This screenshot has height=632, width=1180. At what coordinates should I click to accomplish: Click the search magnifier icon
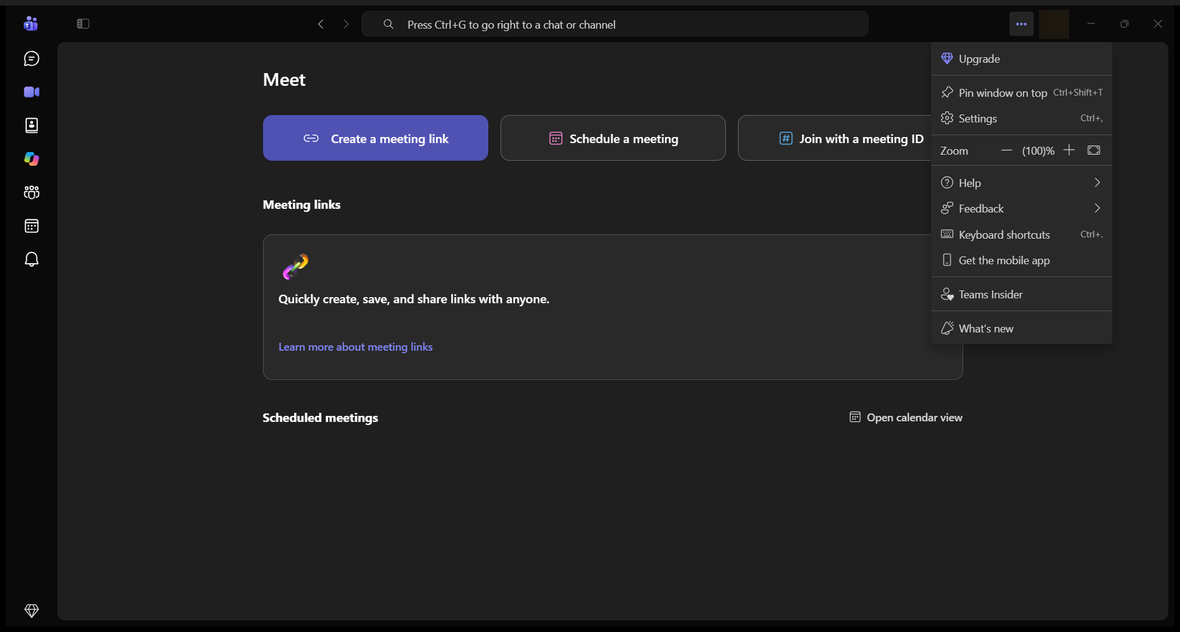click(x=388, y=24)
